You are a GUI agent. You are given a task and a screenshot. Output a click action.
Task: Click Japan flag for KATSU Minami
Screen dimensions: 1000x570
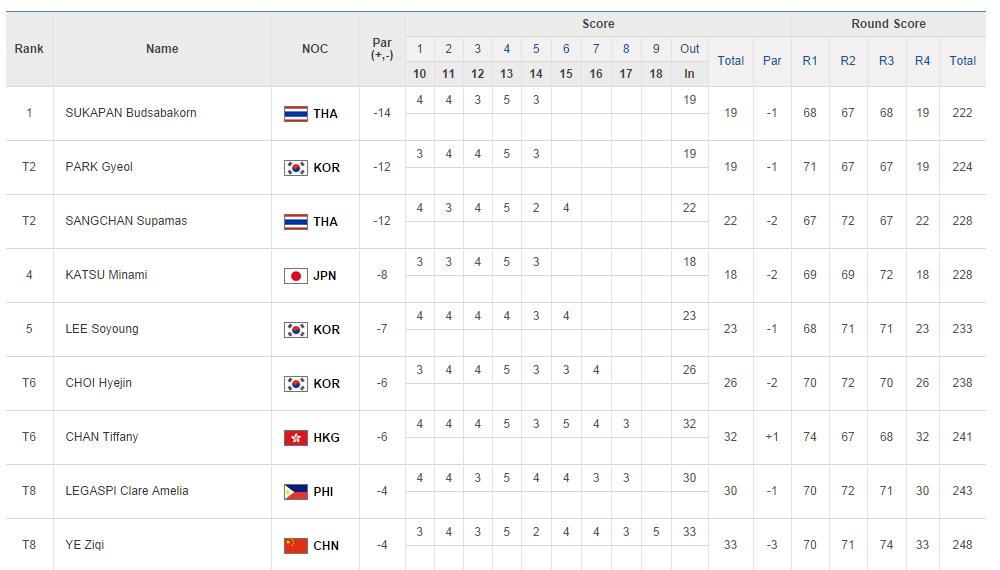click(x=295, y=276)
